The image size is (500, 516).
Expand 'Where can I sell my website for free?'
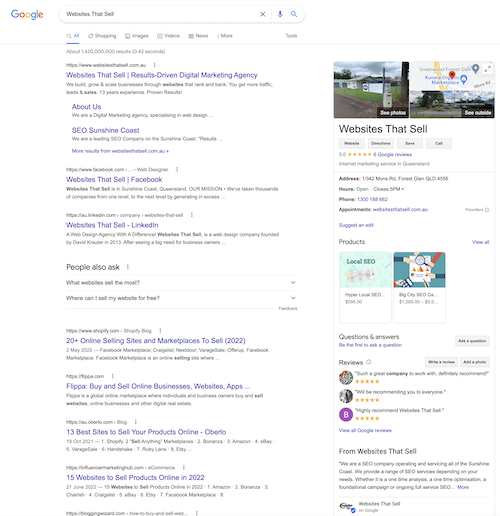[x=182, y=298]
